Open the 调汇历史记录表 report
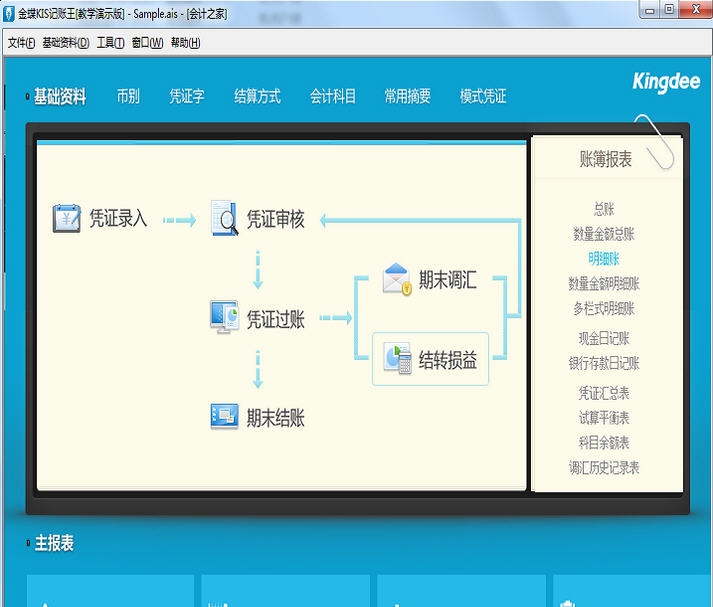Image resolution: width=713 pixels, height=607 pixels. pos(604,467)
